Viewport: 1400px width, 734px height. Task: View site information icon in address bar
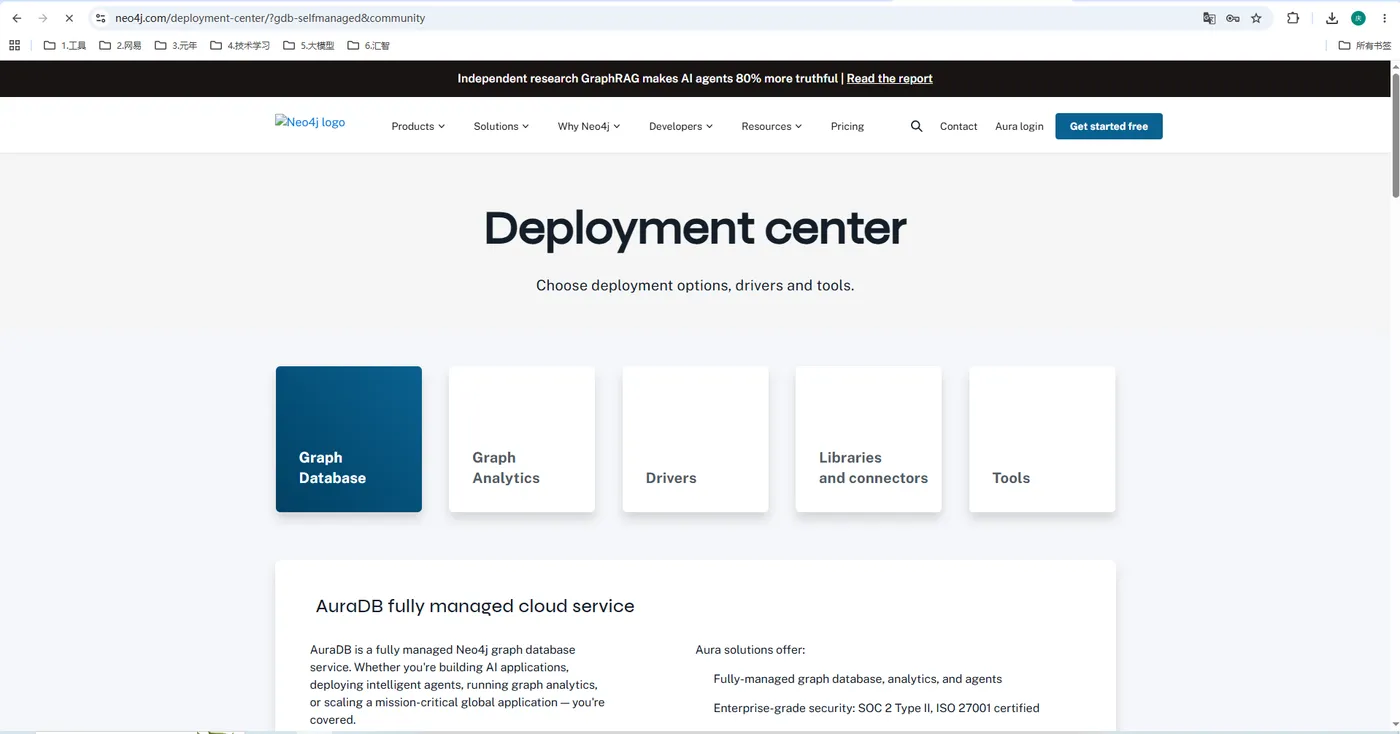(100, 18)
